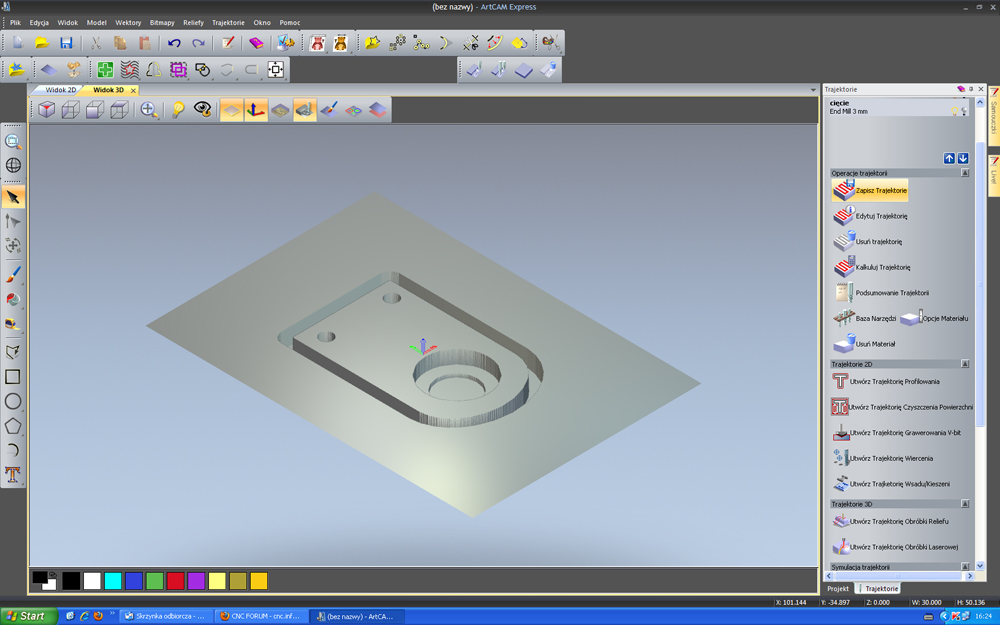Click the New Model icon
1000x625 pixels.
click(x=18, y=43)
